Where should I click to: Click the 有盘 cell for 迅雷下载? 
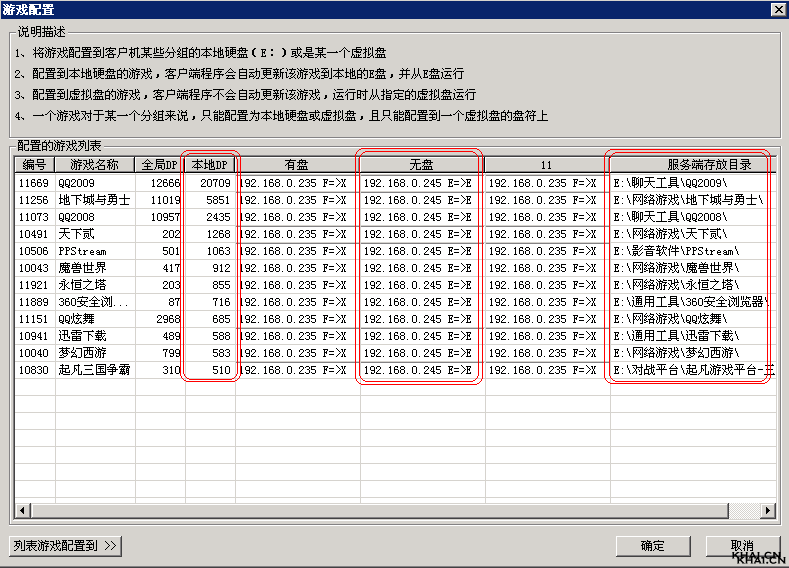click(x=296, y=336)
